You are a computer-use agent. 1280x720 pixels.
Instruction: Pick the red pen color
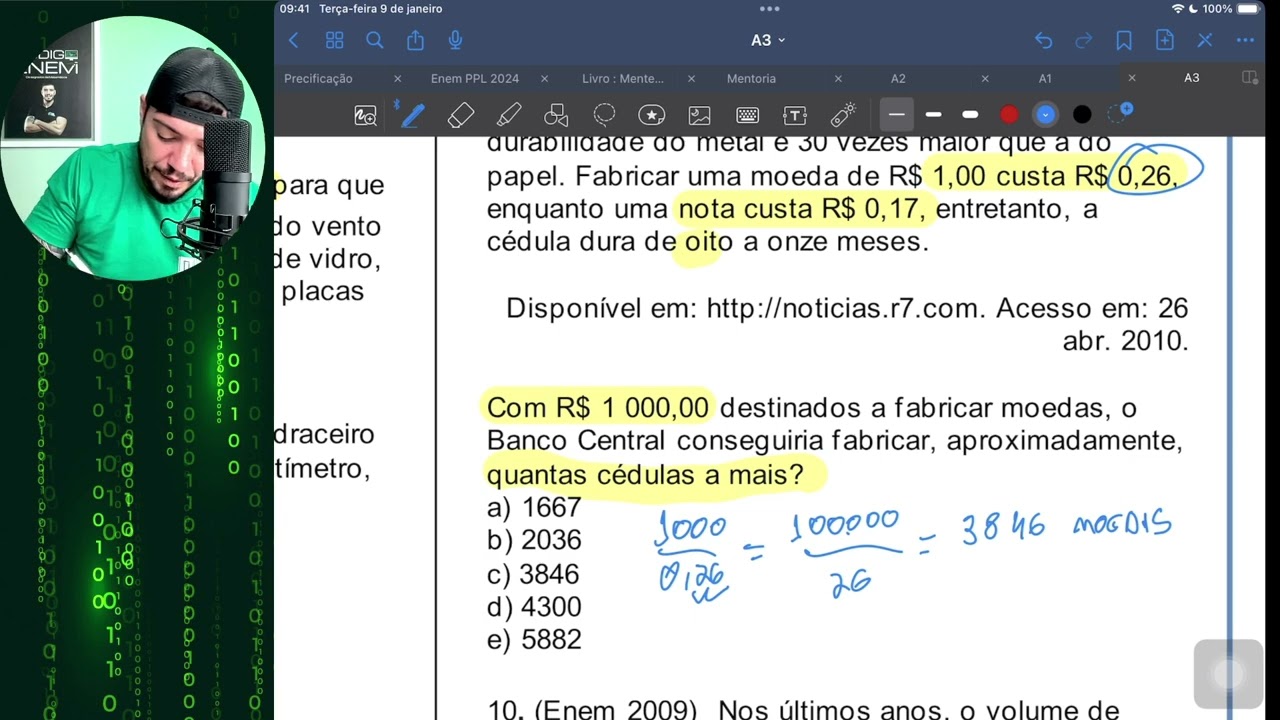1009,115
